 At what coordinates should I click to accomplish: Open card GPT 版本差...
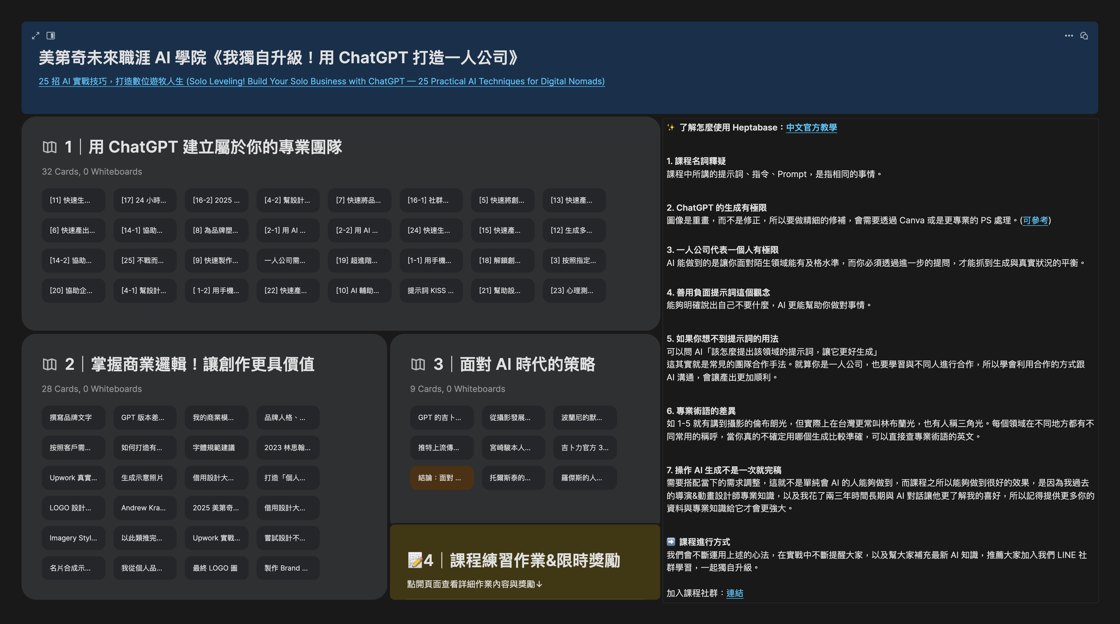tap(144, 418)
